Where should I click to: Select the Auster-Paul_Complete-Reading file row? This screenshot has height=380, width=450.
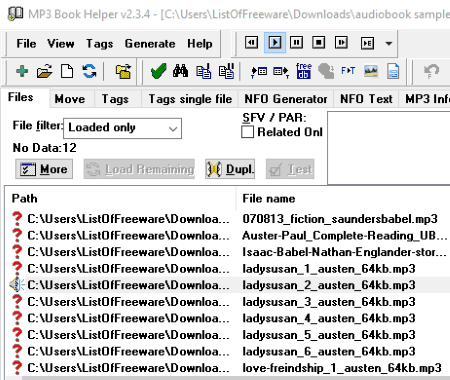(x=345, y=236)
